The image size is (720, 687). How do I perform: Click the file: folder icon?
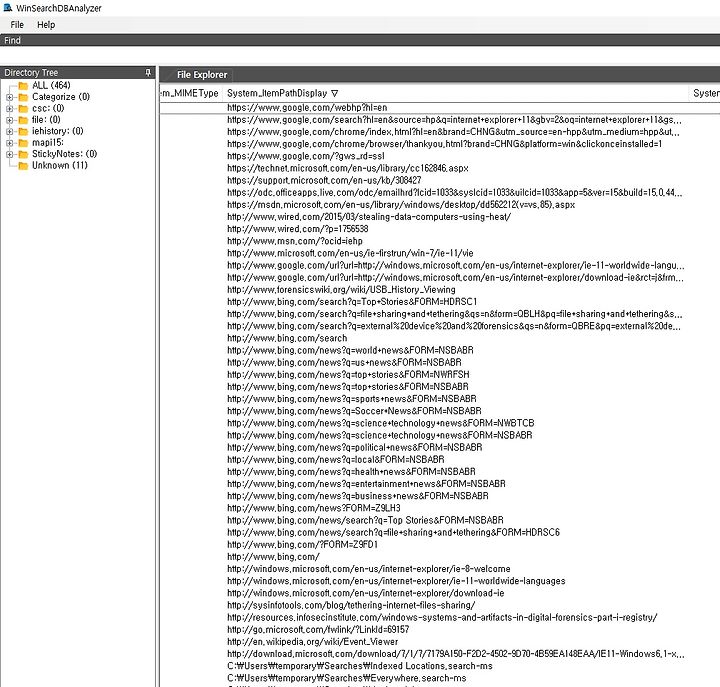(23, 120)
